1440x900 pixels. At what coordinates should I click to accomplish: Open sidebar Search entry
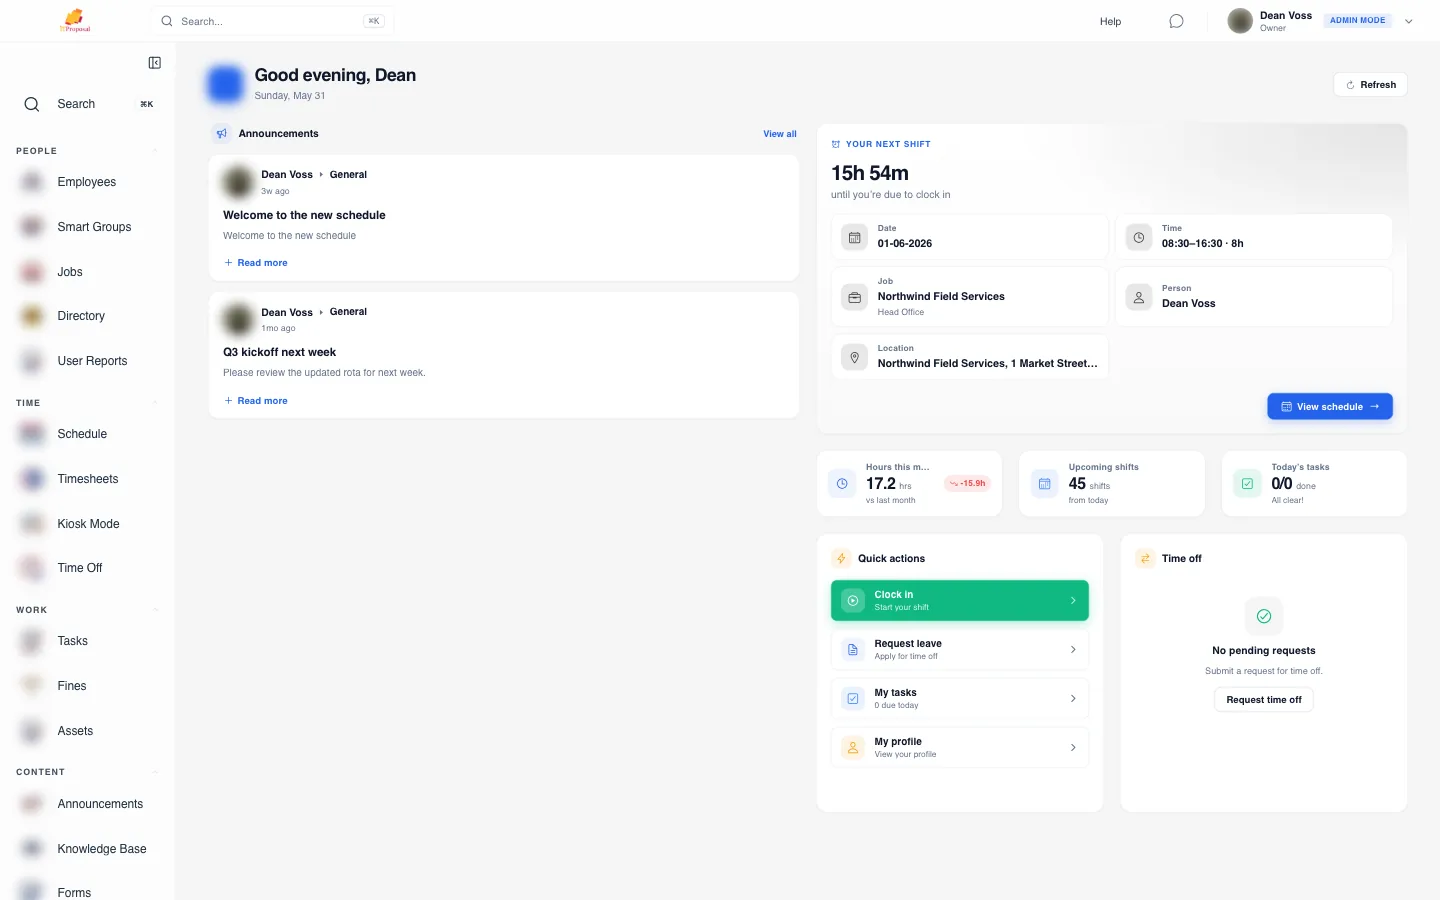(88, 104)
